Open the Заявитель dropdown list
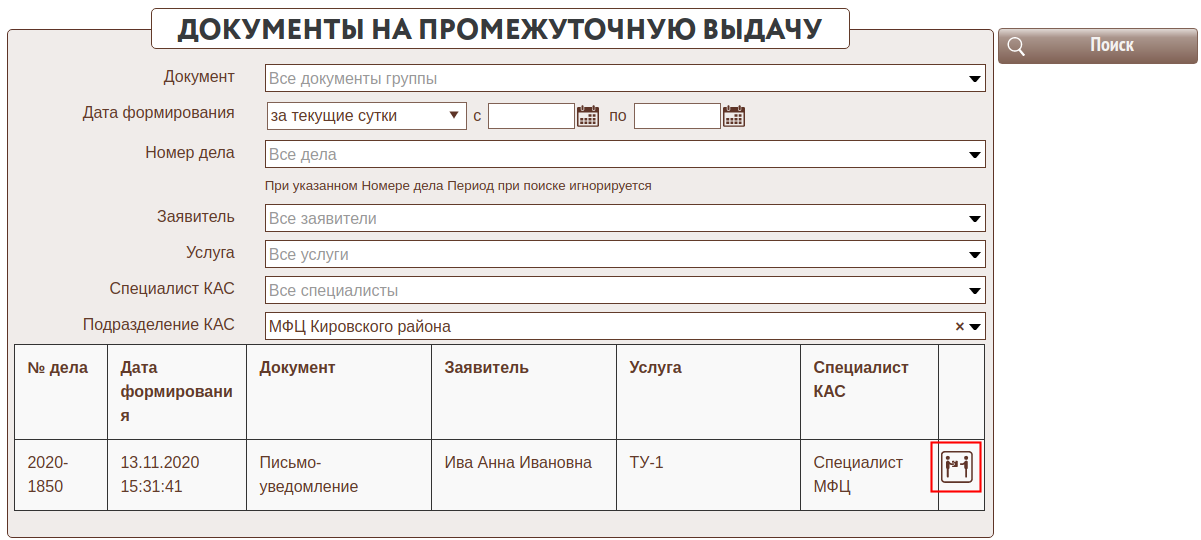Screen dimensions: 1201x540 click(x=975, y=219)
